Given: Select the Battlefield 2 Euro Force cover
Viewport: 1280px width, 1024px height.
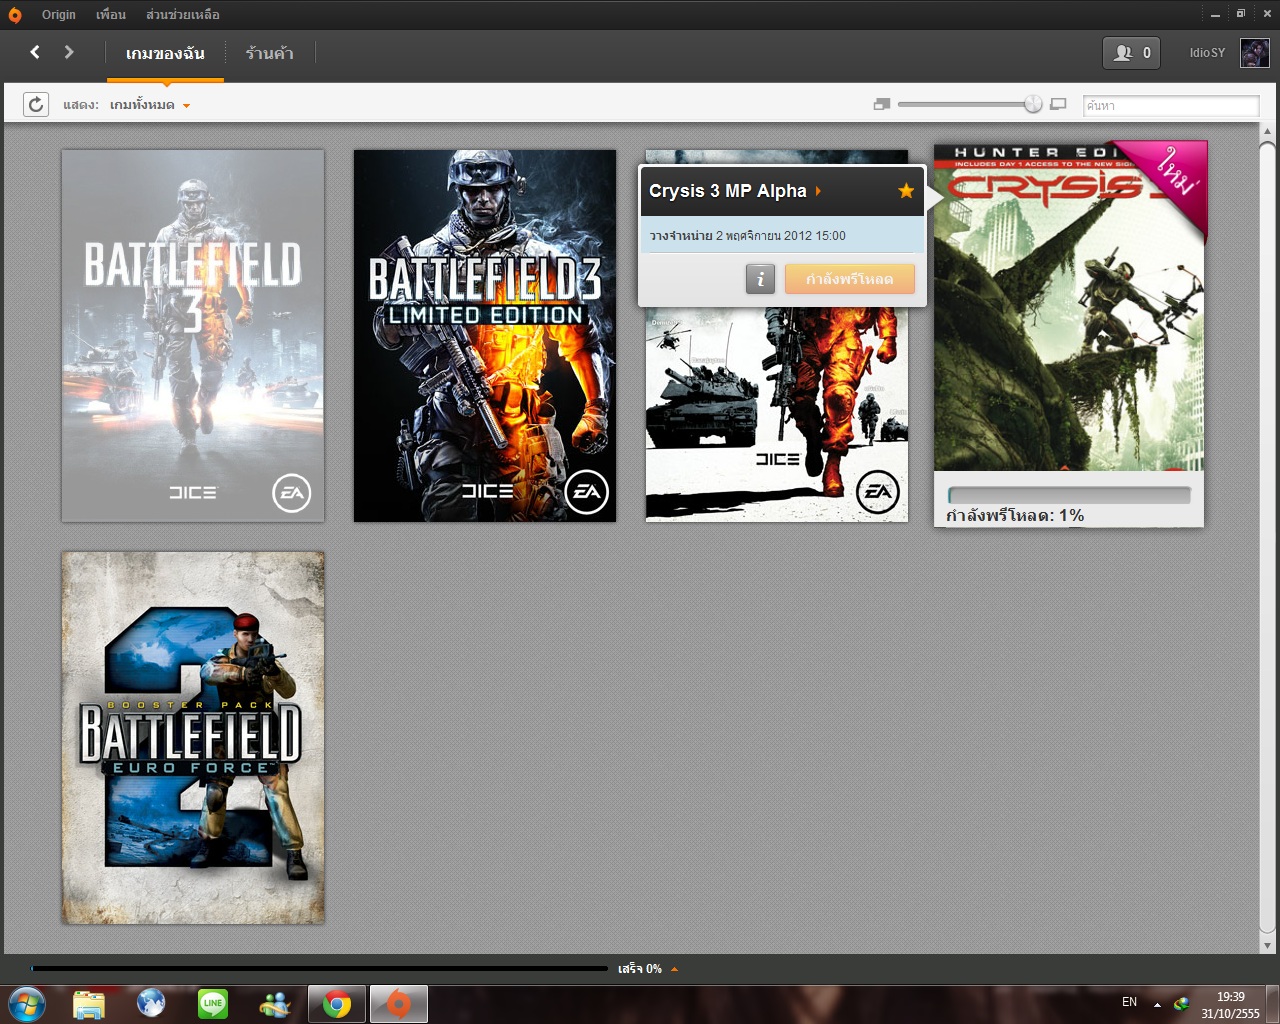Looking at the screenshot, I should [x=193, y=737].
